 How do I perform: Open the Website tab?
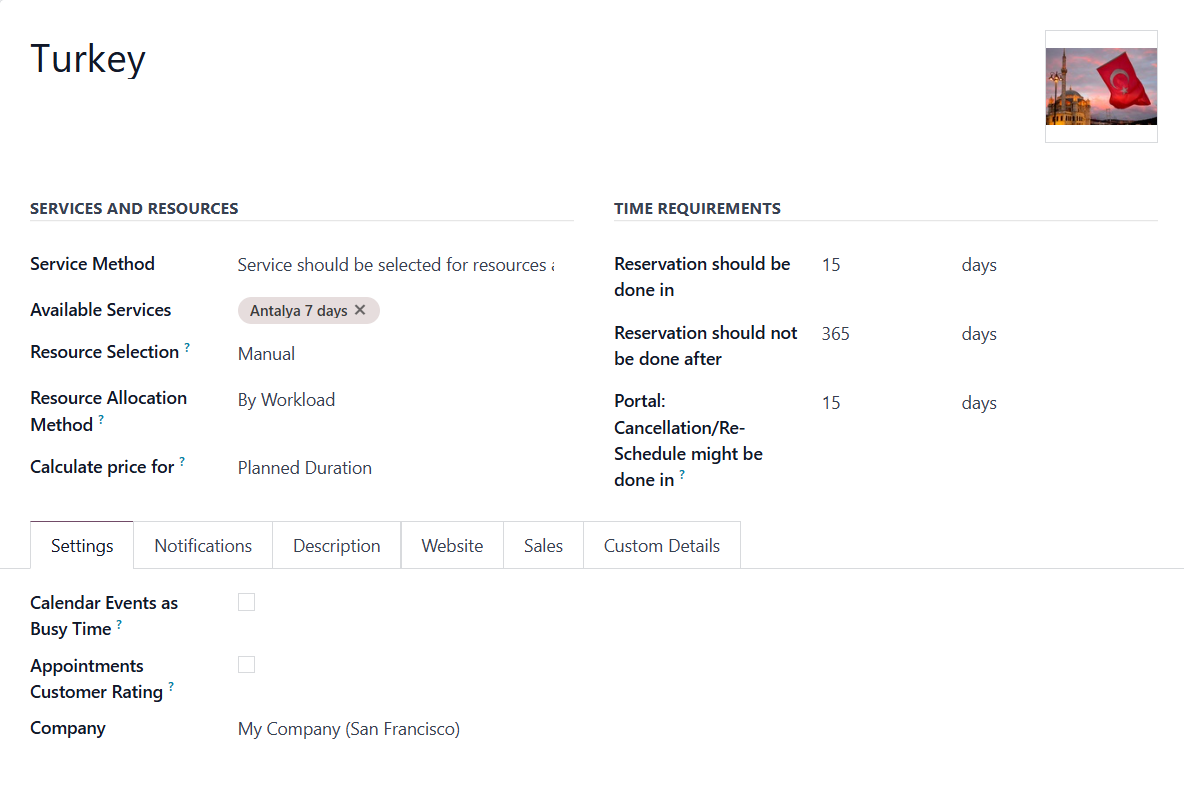tap(452, 545)
